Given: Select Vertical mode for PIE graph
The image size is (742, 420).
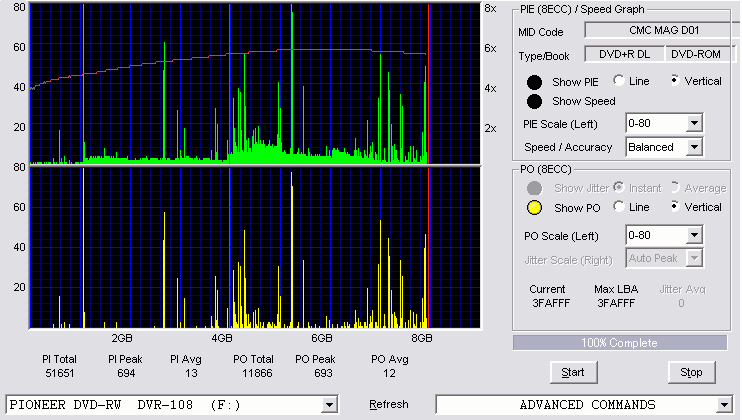Looking at the screenshot, I should pos(675,80).
